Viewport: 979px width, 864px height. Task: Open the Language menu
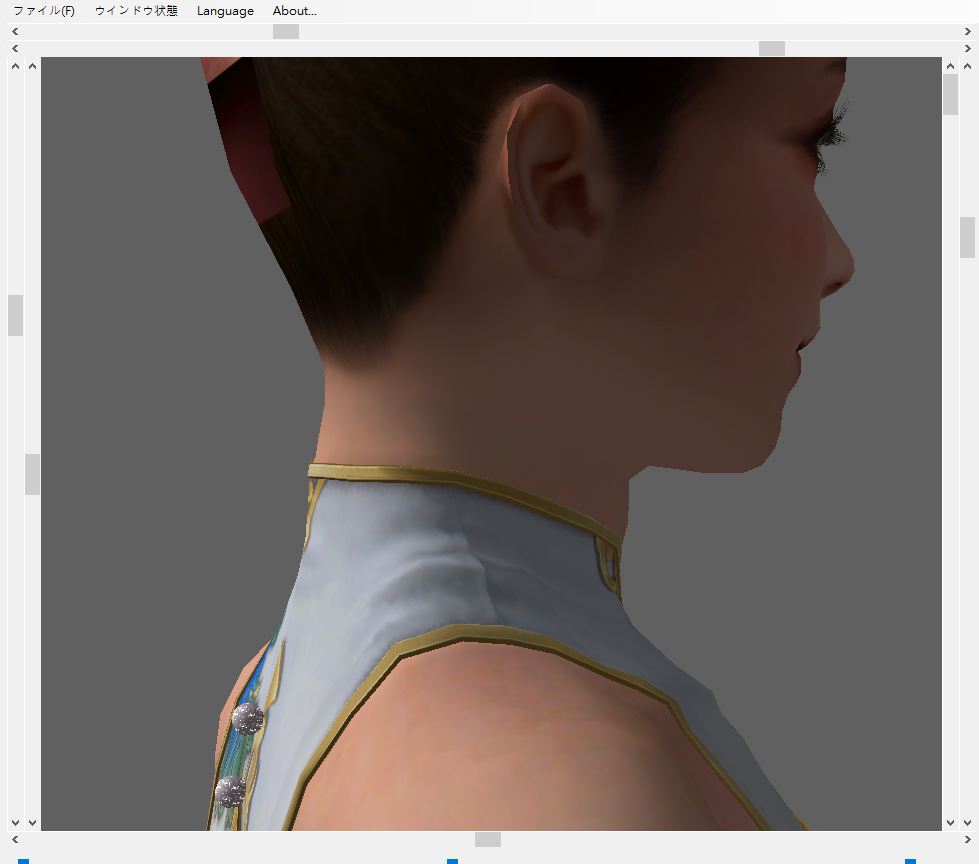pos(225,11)
